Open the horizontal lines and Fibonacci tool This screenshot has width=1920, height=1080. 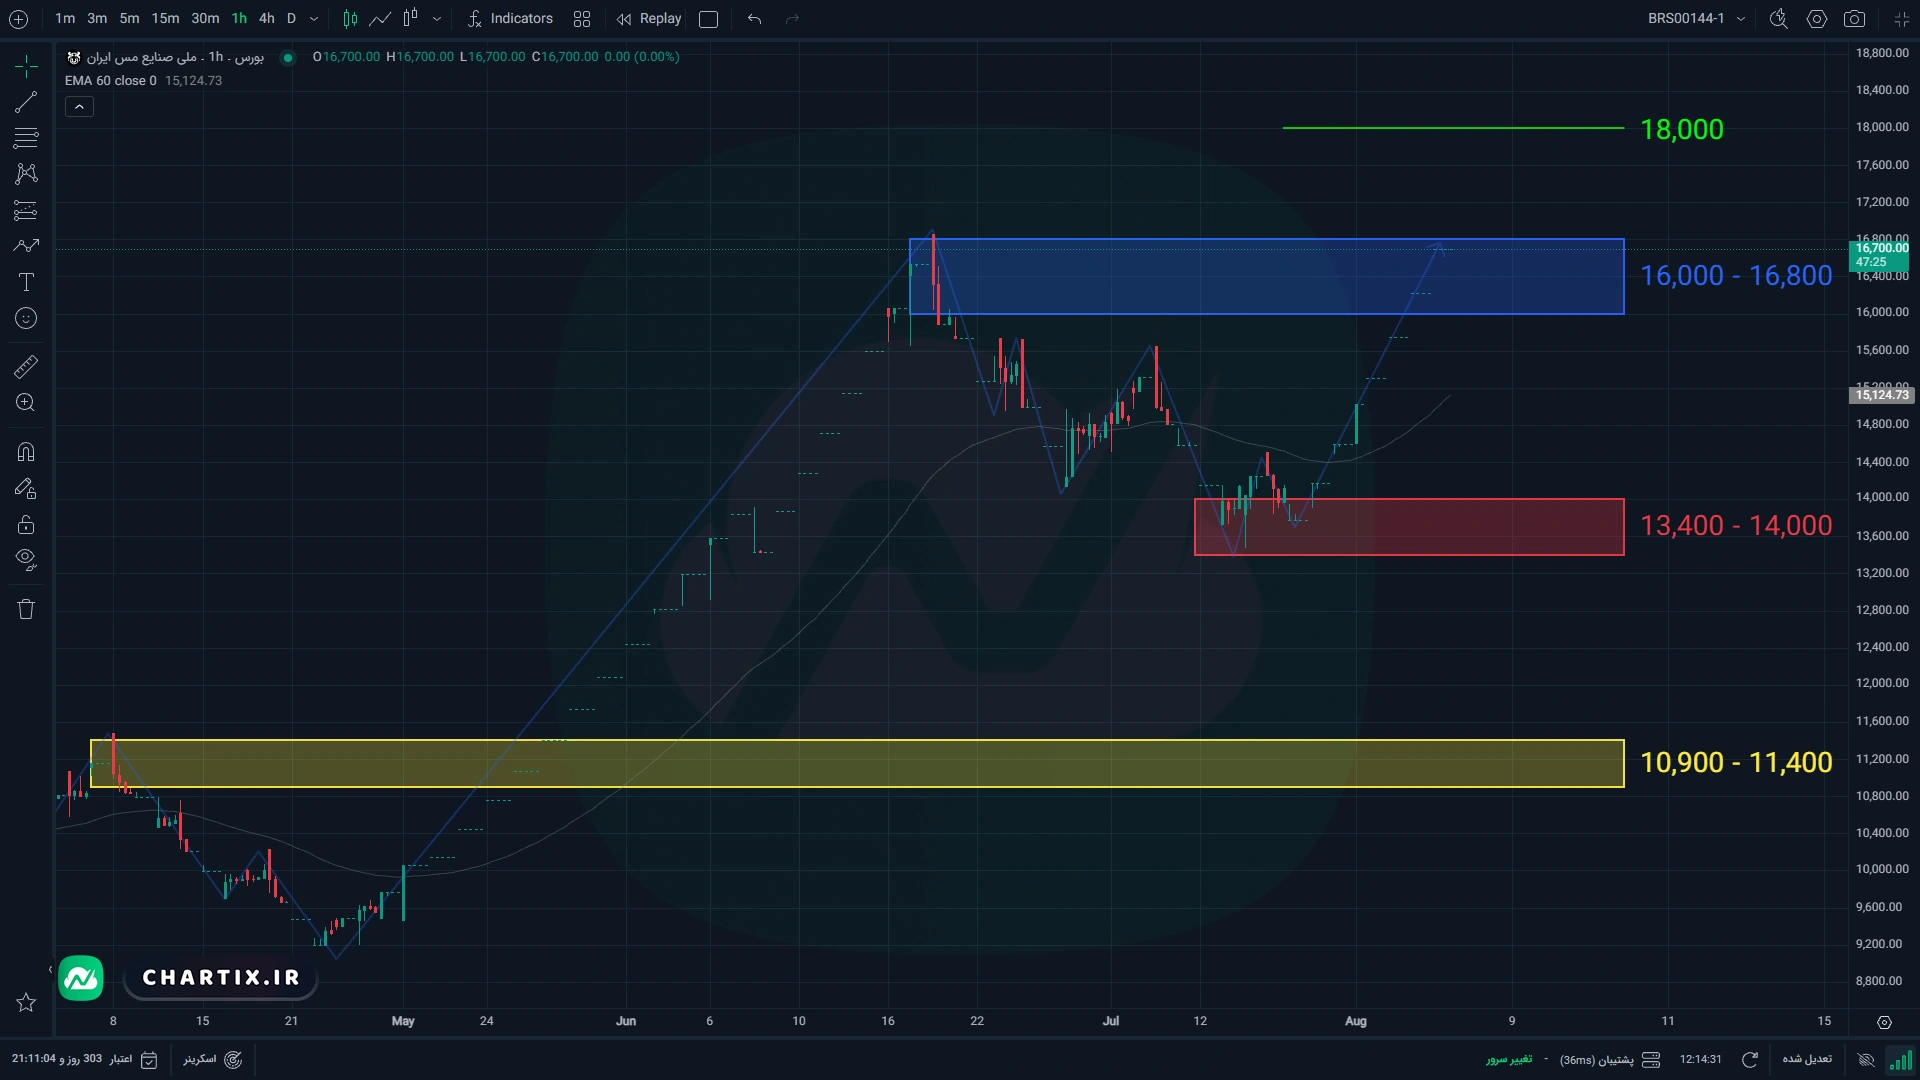tap(26, 138)
